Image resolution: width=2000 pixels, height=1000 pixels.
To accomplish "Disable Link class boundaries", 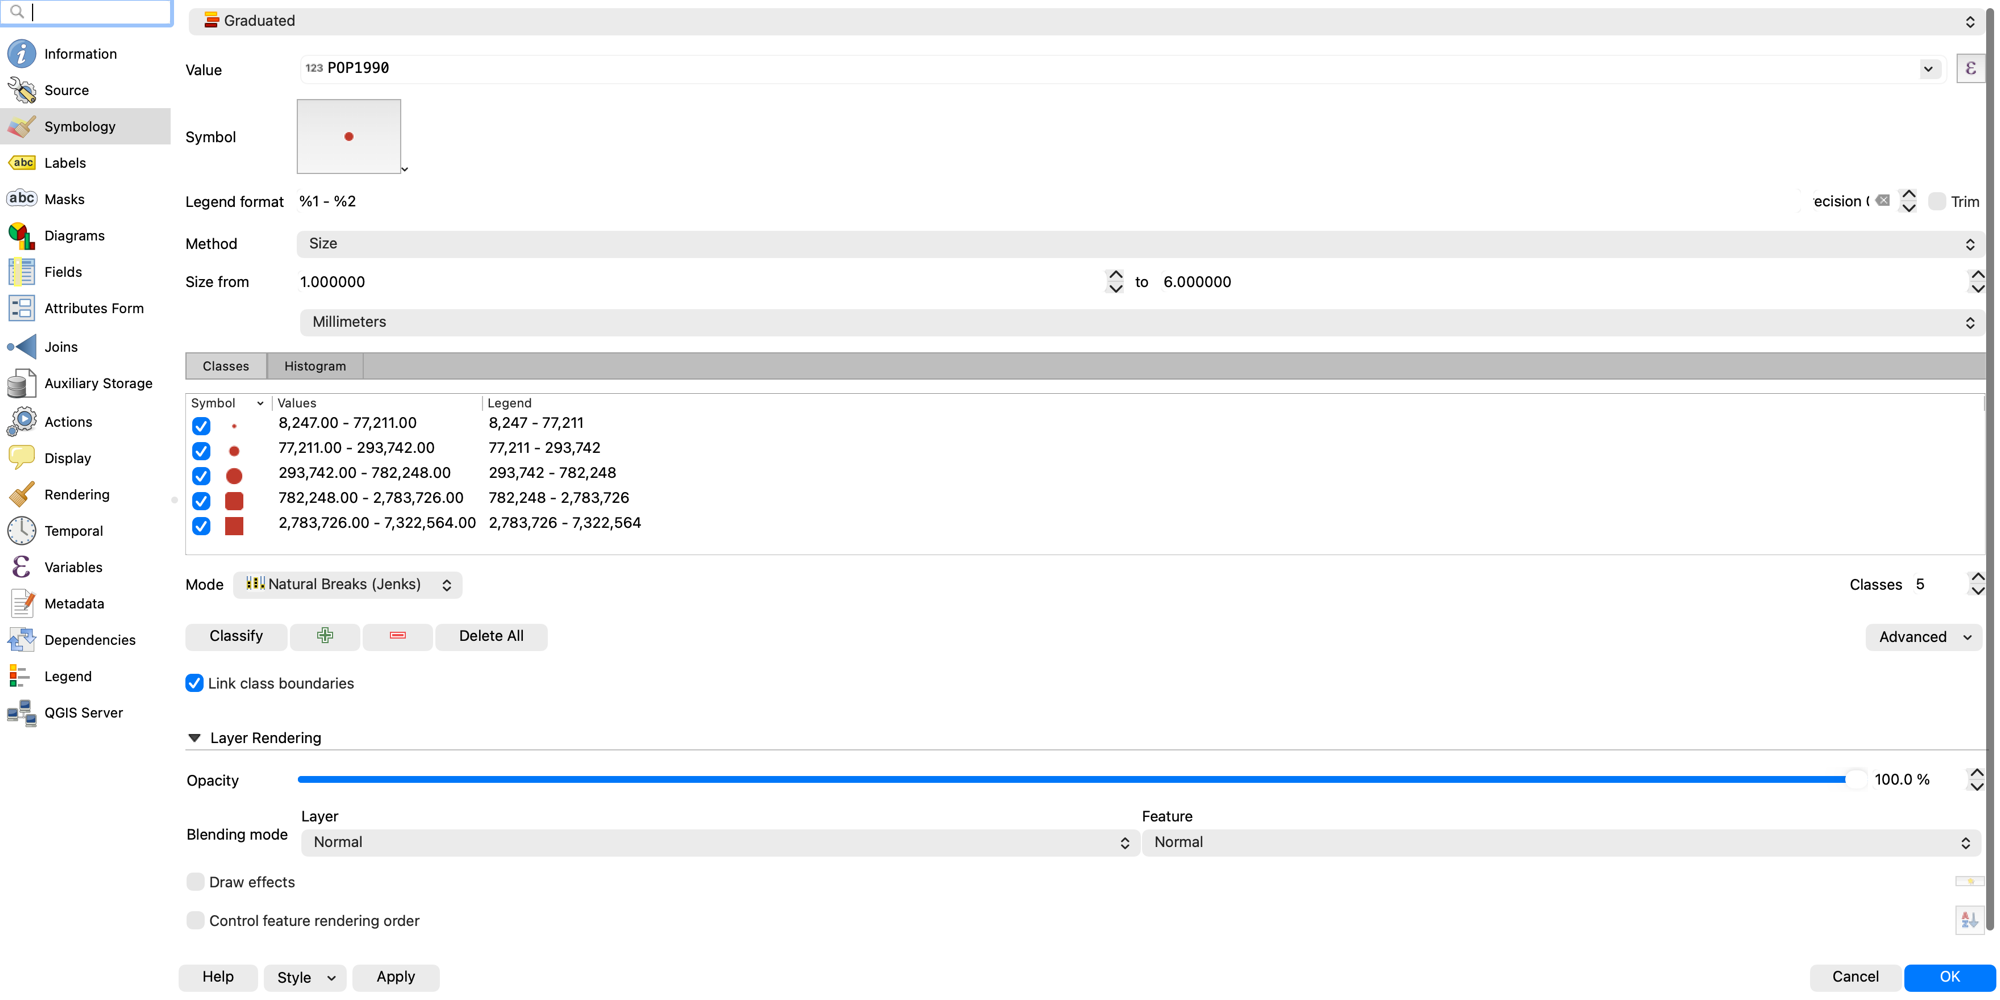I will click(194, 683).
